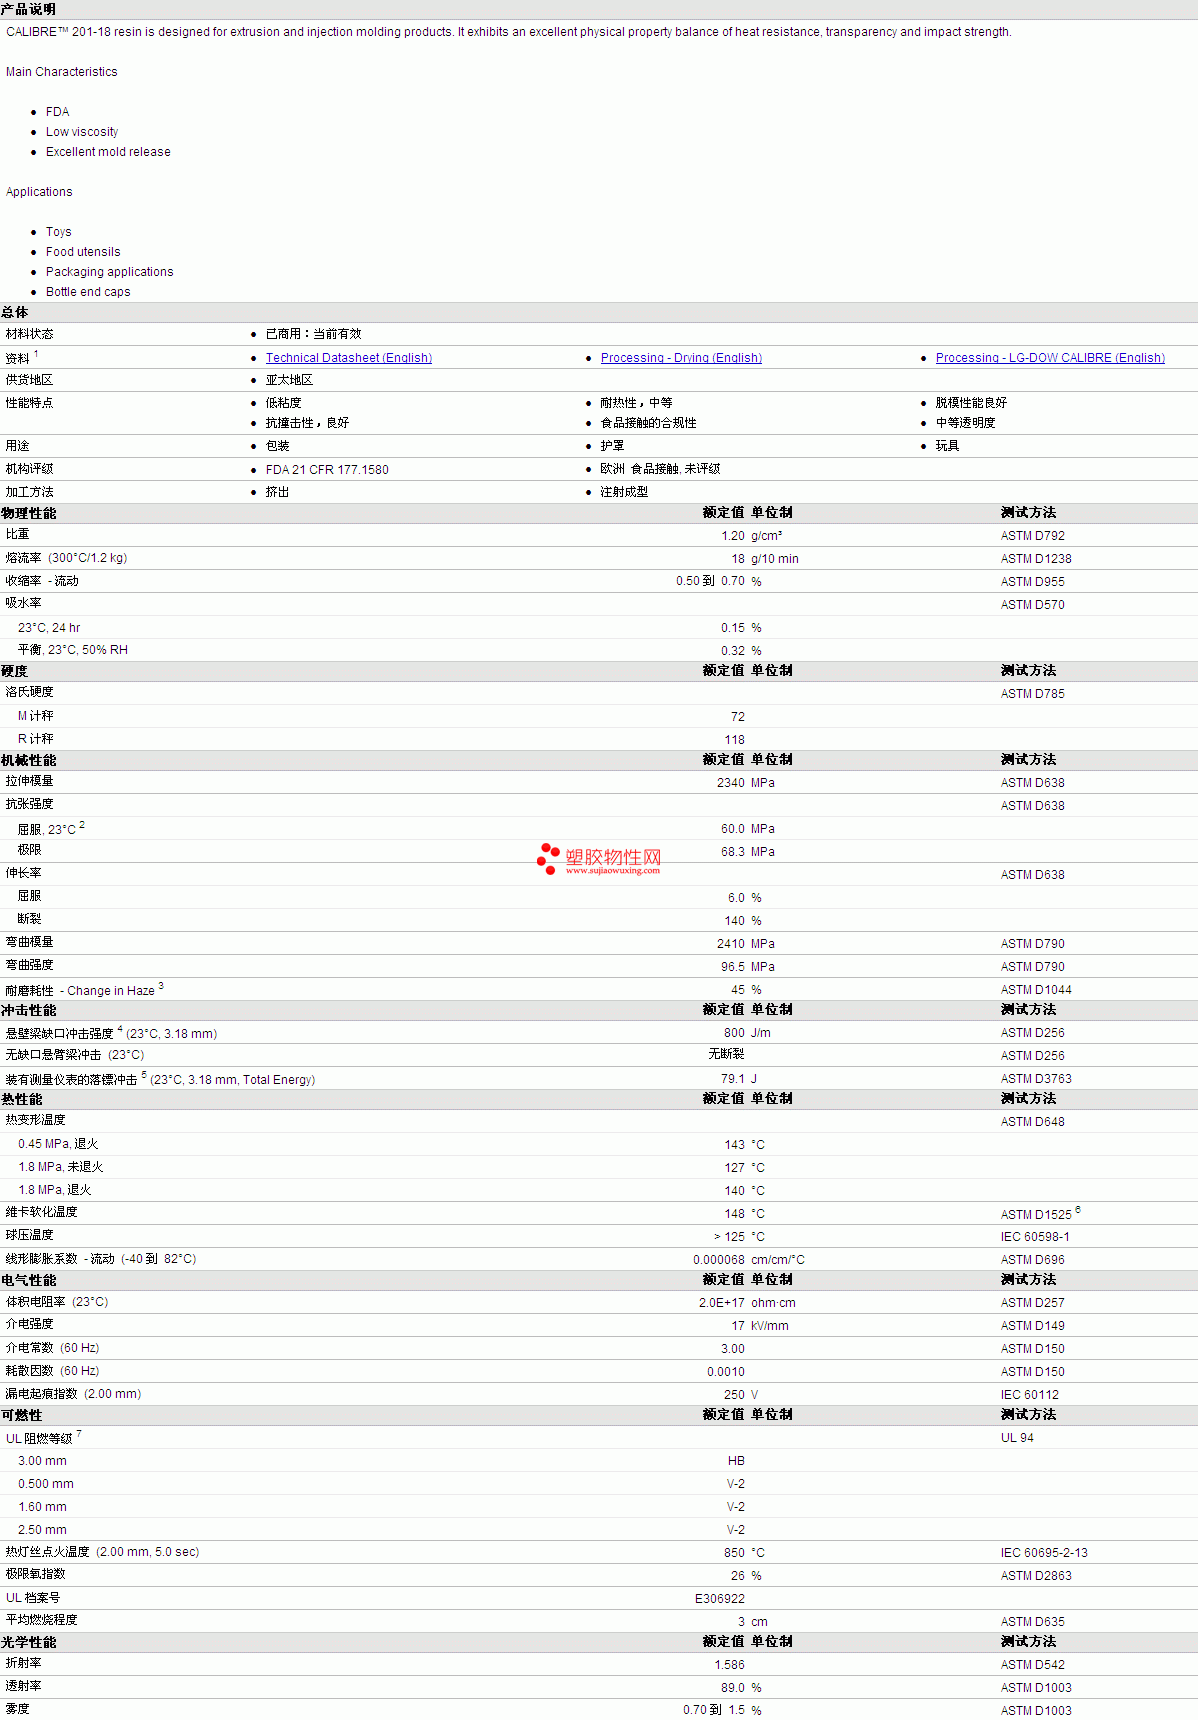
Task: Click the '可燃性' section header
Action: [x=22, y=1415]
